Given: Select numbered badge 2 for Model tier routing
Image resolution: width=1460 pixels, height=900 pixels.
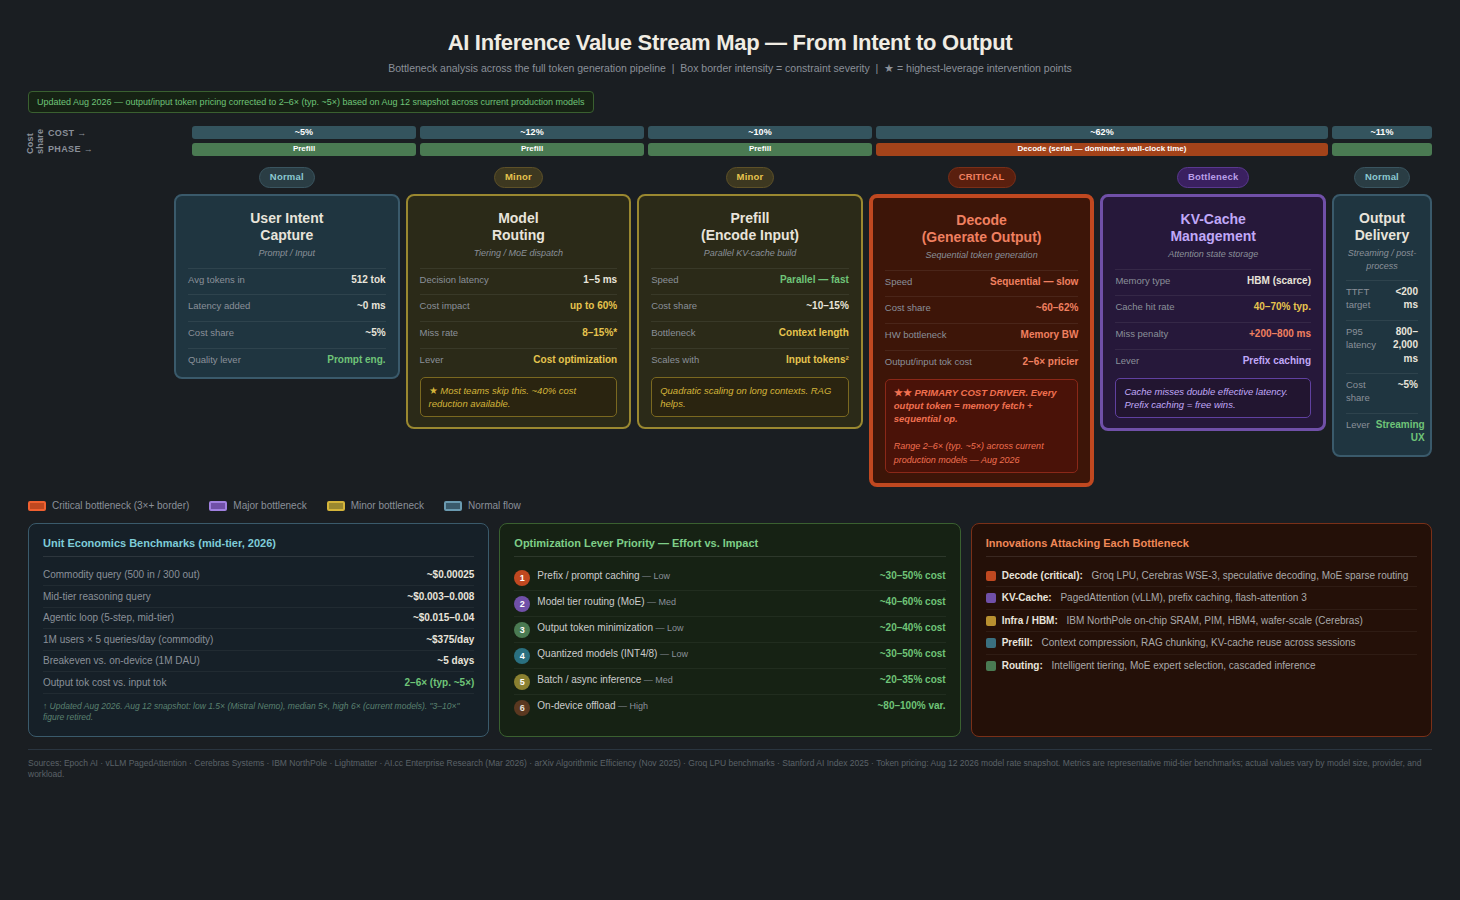Looking at the screenshot, I should pyautogui.click(x=522, y=604).
